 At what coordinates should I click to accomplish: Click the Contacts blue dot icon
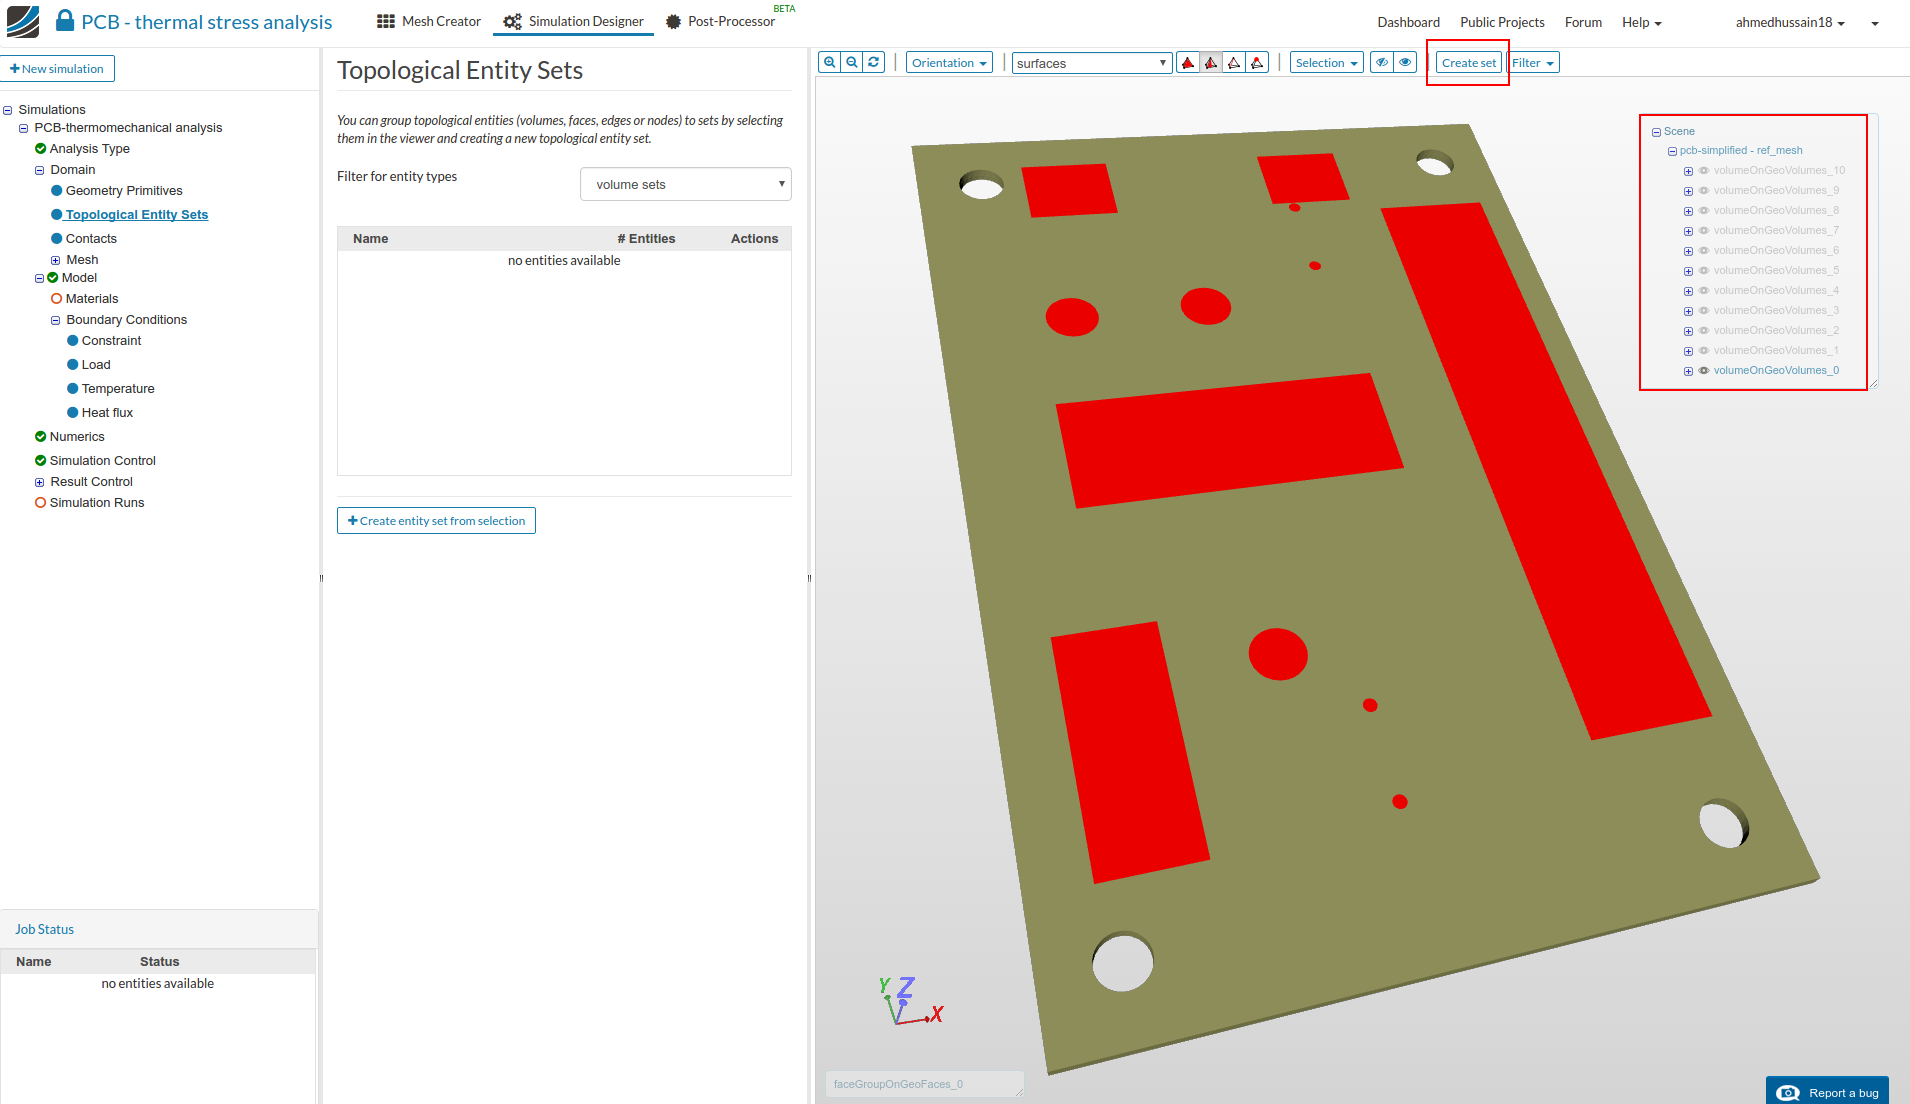point(56,239)
